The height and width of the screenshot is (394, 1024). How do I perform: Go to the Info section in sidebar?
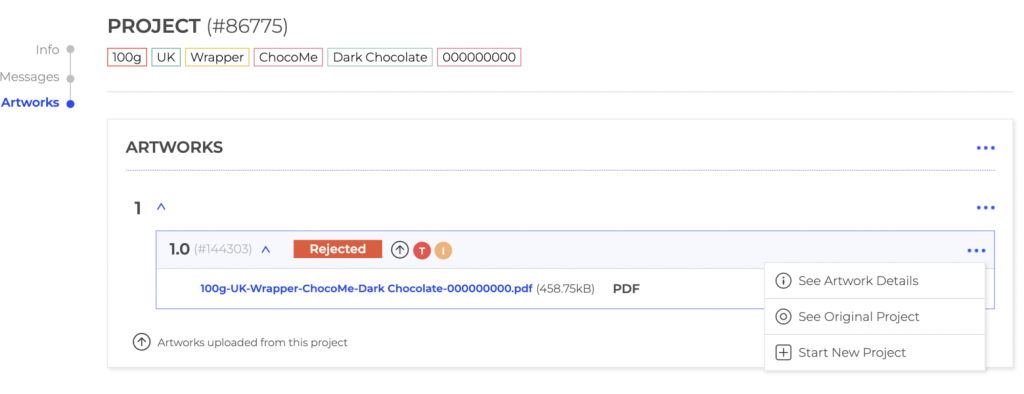tap(48, 50)
